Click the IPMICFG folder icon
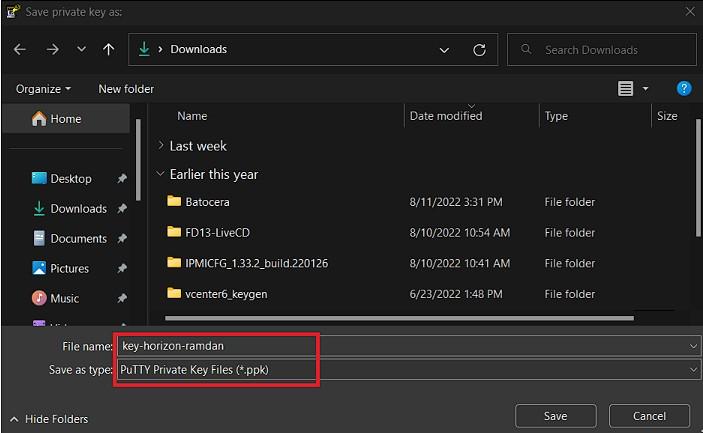This screenshot has height=433, width=703. [174, 262]
